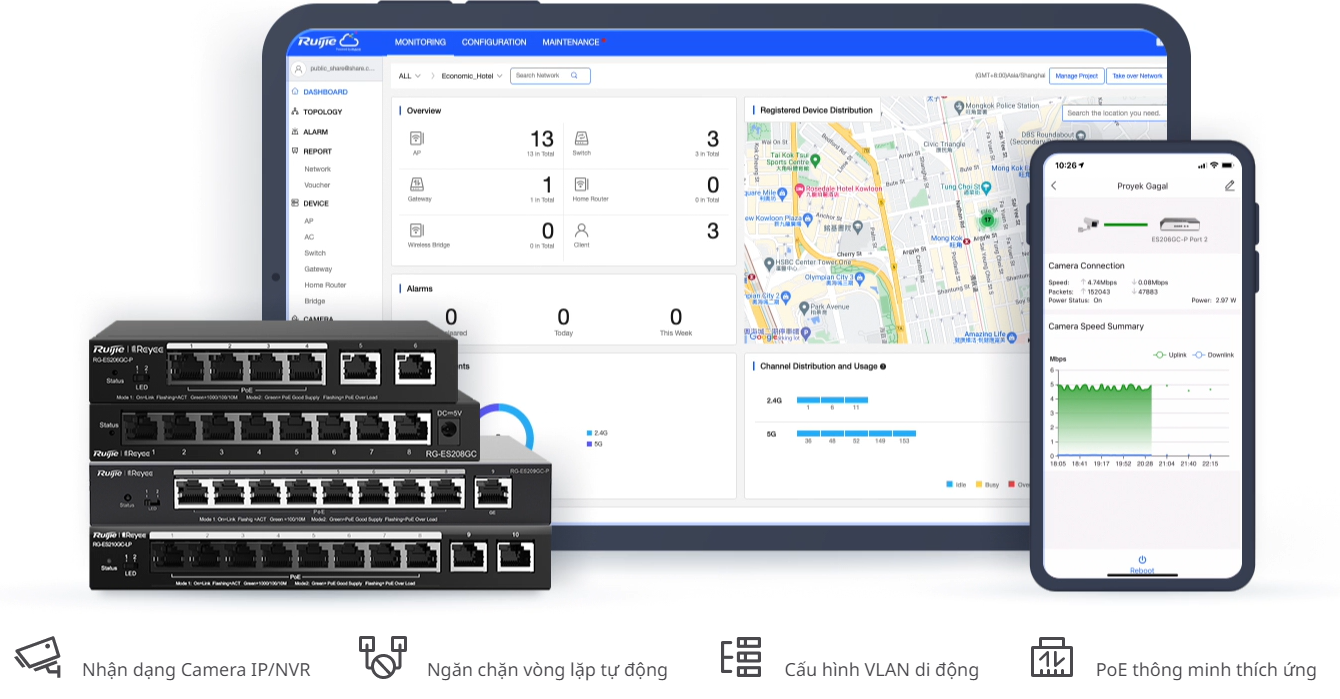Open the MAINTENANCE tab
Screen dimensions: 1340x699
(572, 42)
